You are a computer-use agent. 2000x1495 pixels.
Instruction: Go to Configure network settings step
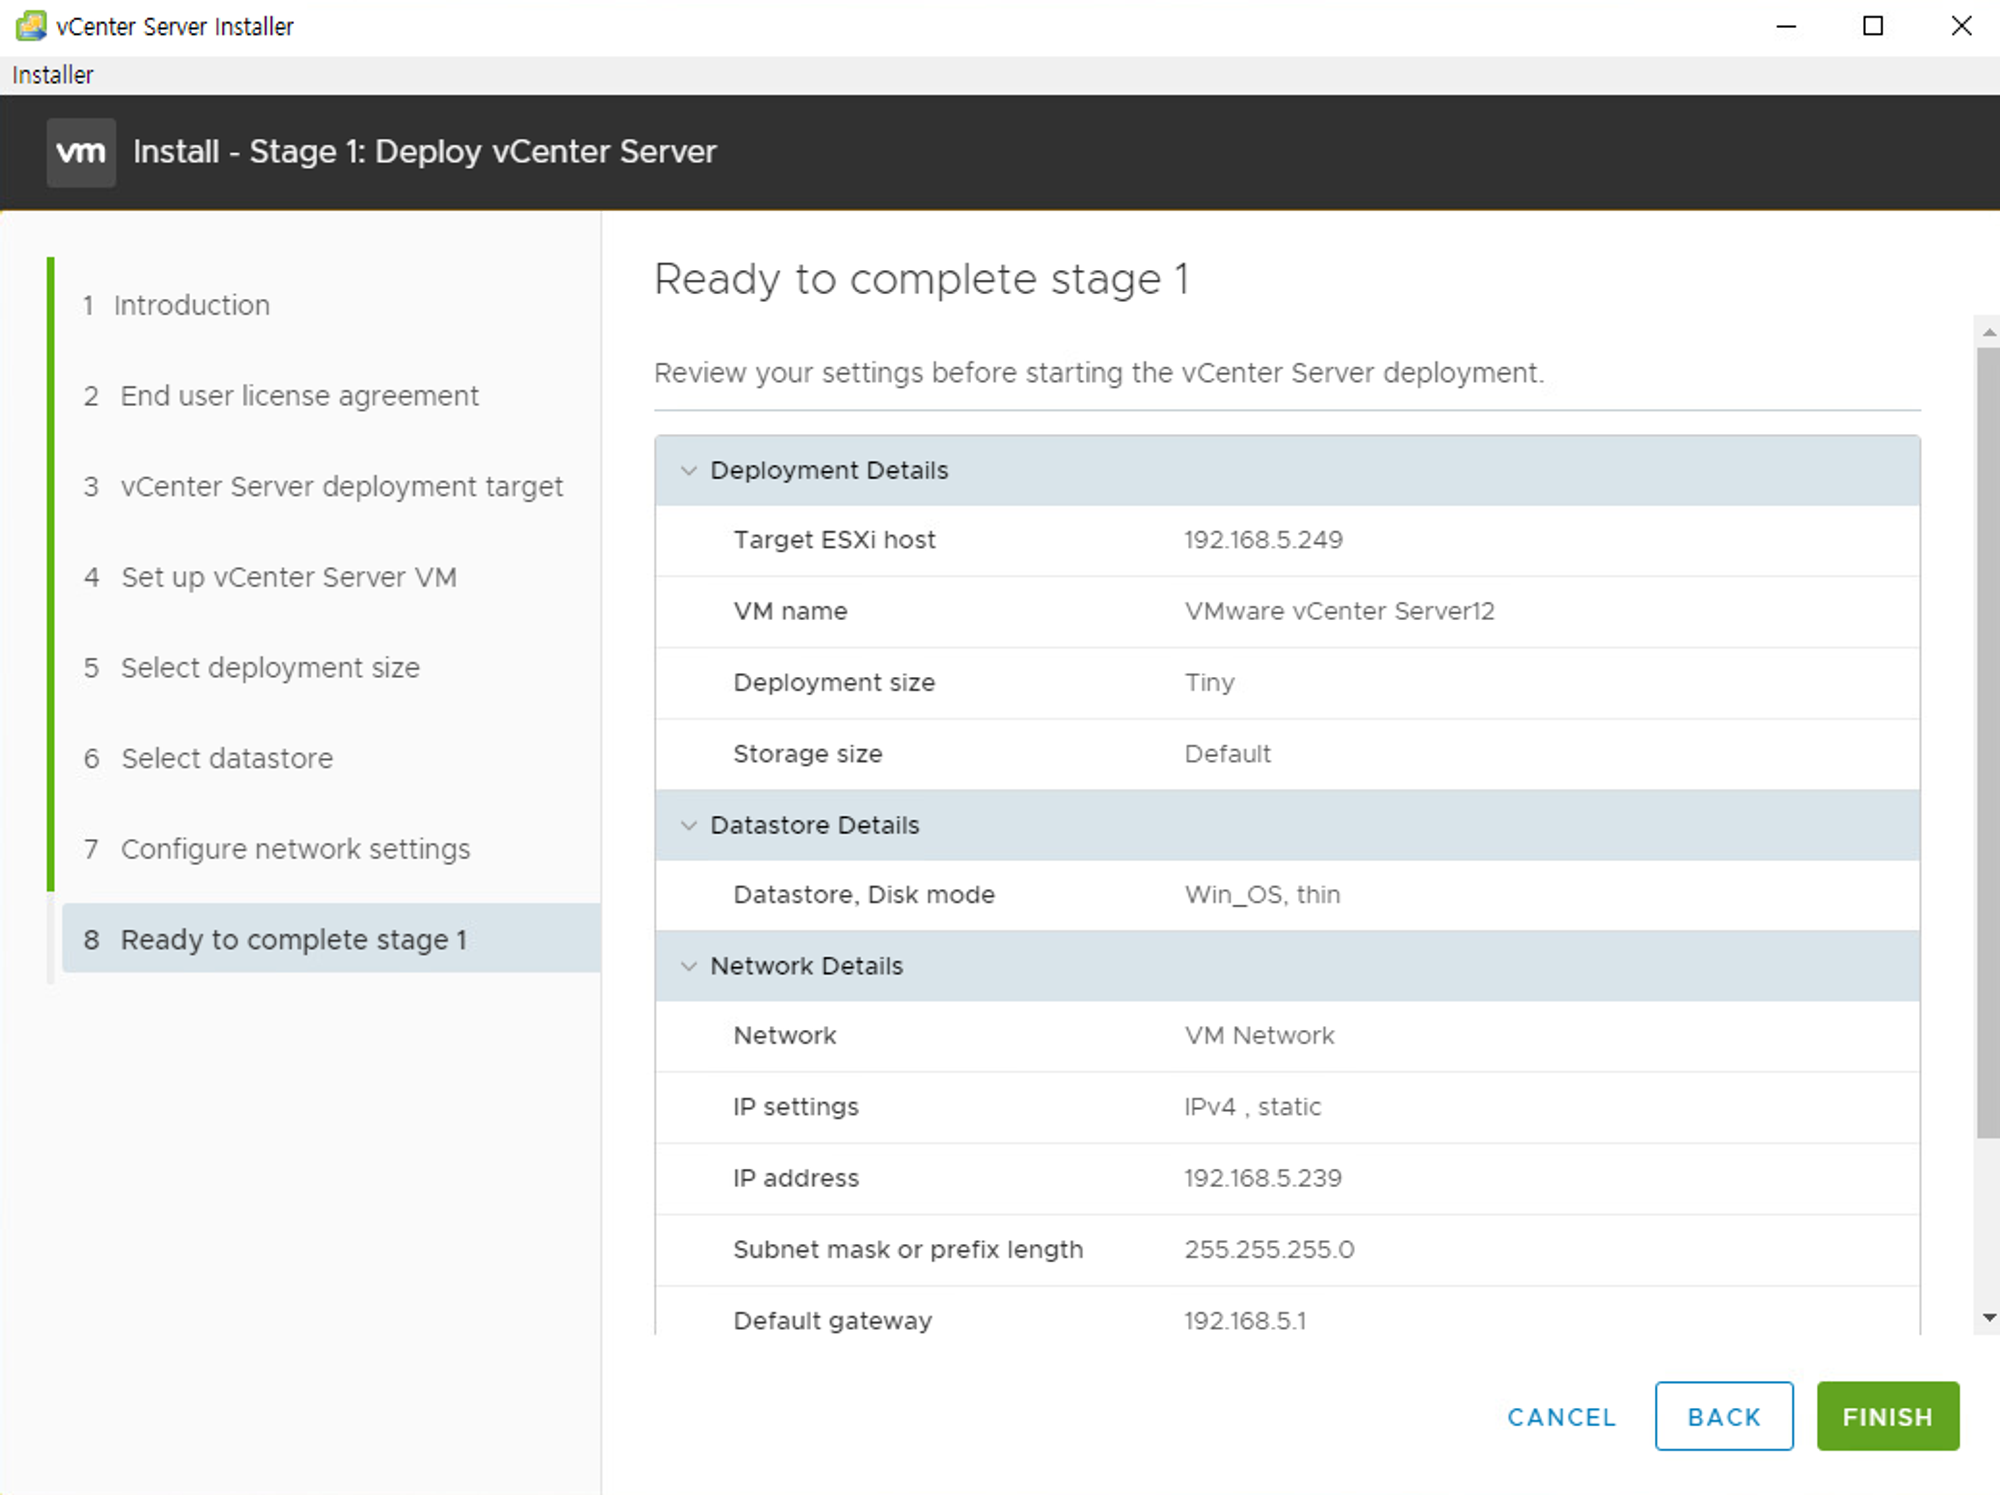point(295,849)
